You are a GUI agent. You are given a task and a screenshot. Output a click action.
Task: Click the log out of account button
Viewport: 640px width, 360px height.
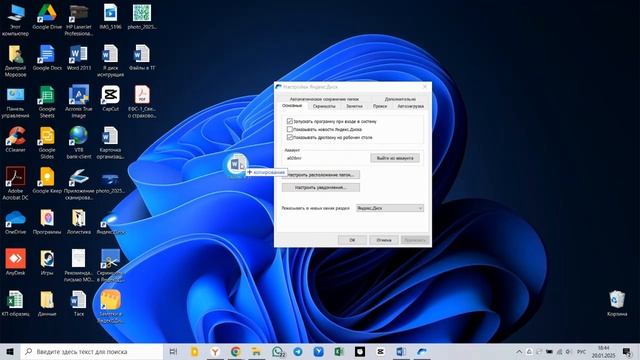tap(395, 158)
